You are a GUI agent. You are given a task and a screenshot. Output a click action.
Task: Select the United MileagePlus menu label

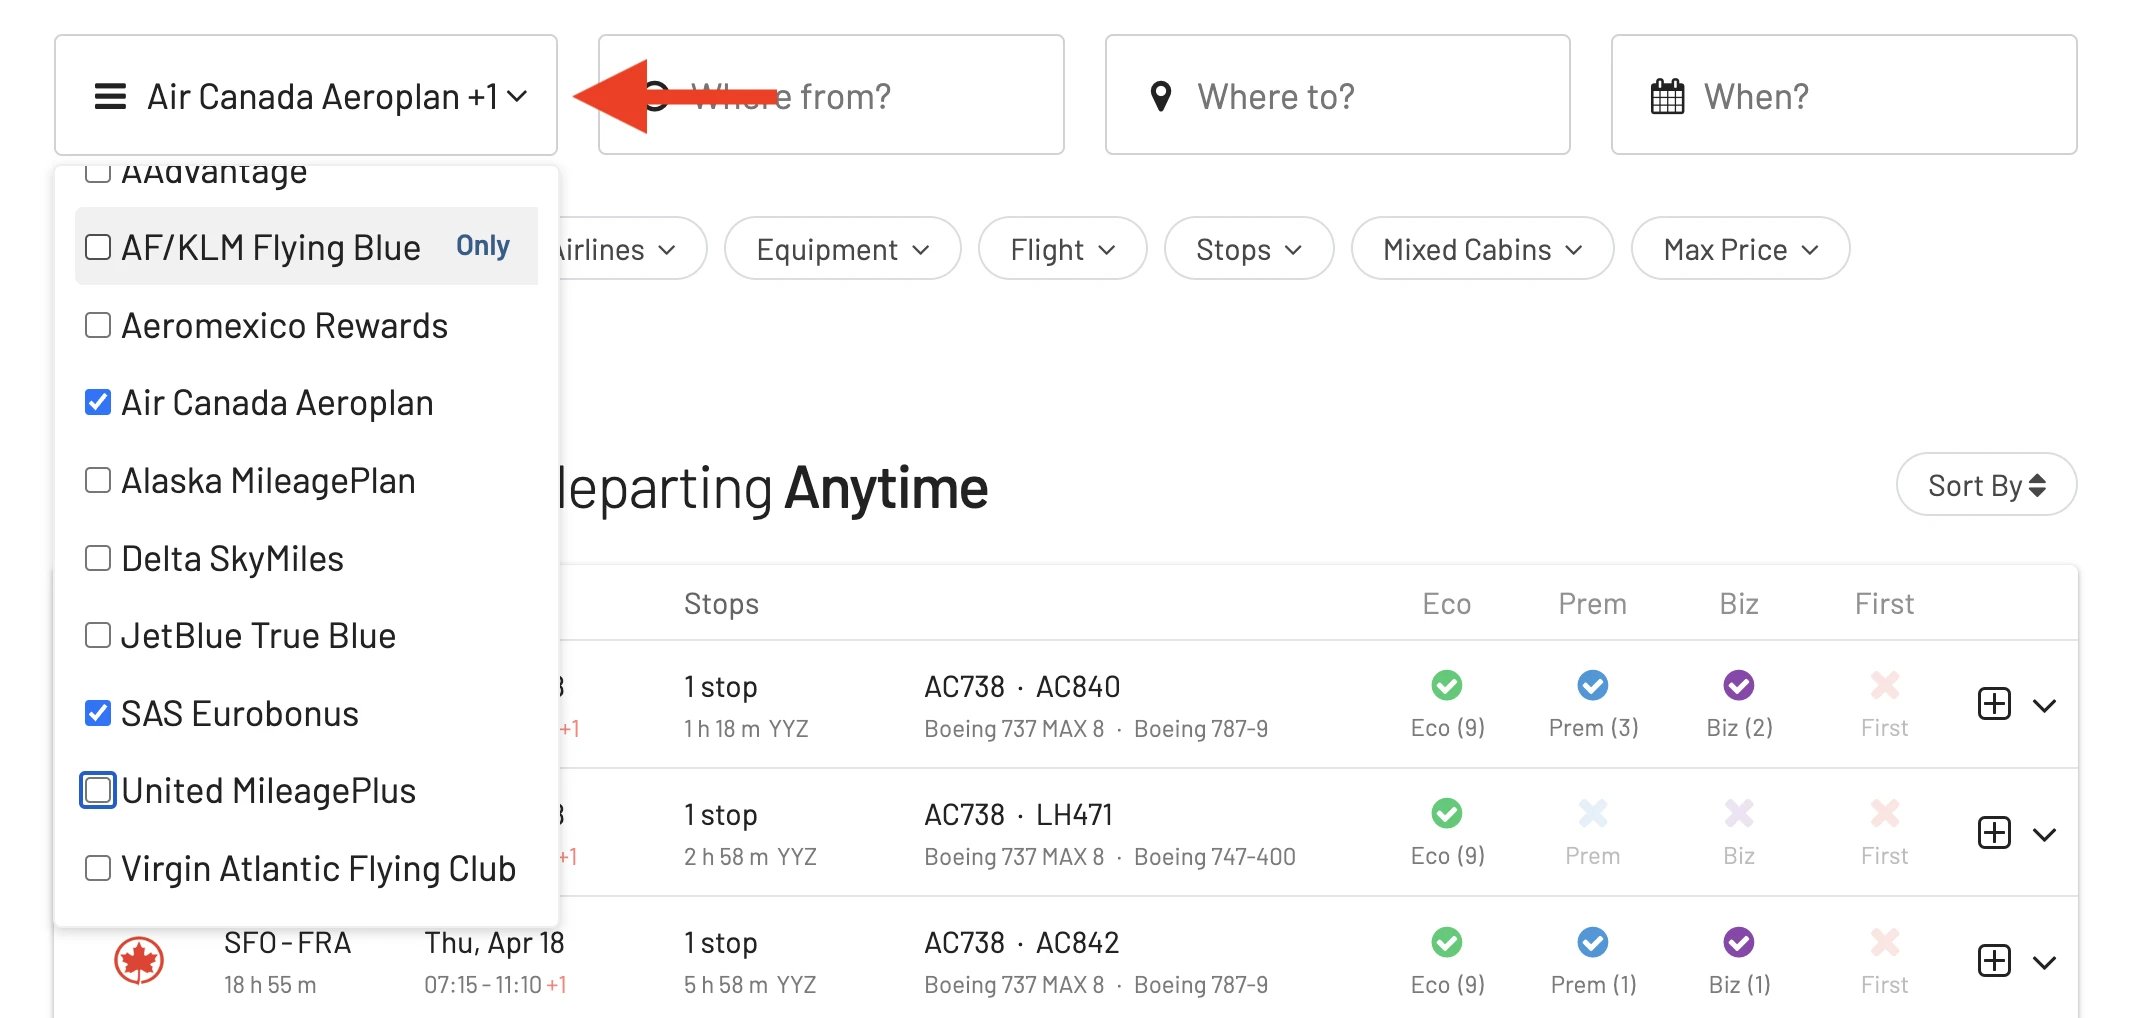(268, 791)
